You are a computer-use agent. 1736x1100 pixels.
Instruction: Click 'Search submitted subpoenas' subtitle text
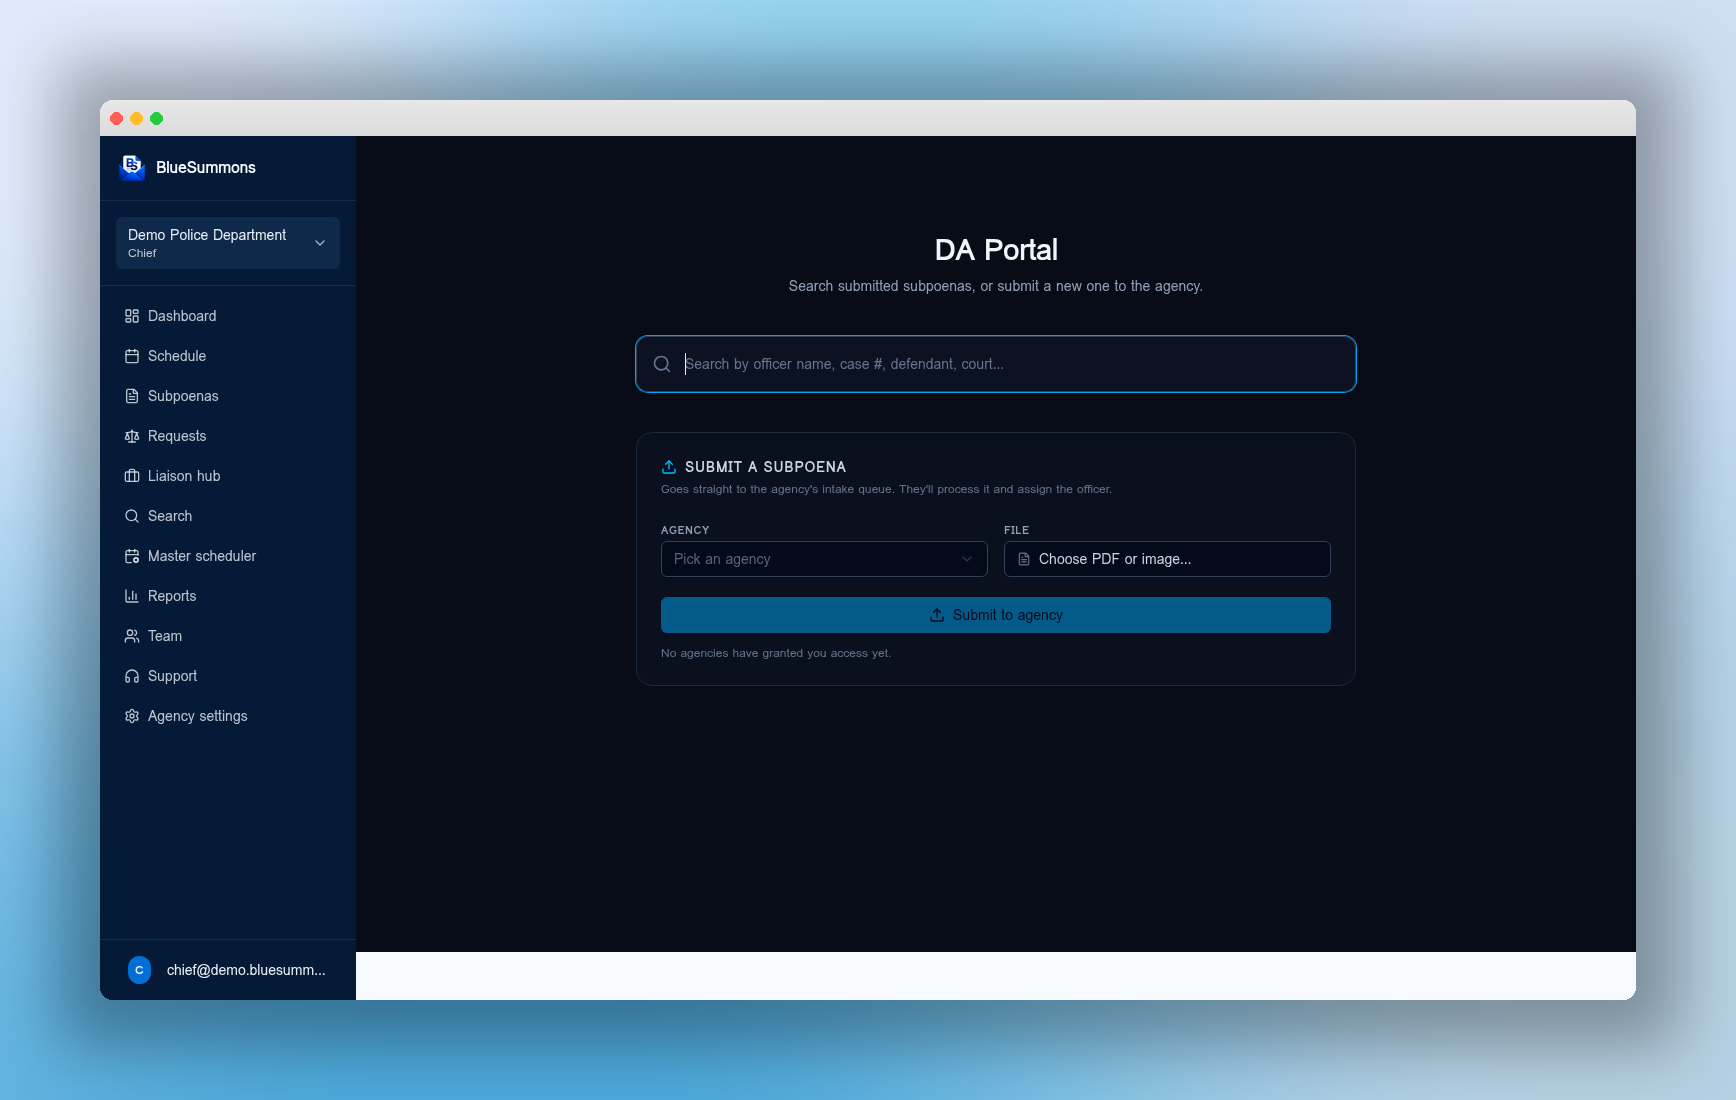point(996,286)
